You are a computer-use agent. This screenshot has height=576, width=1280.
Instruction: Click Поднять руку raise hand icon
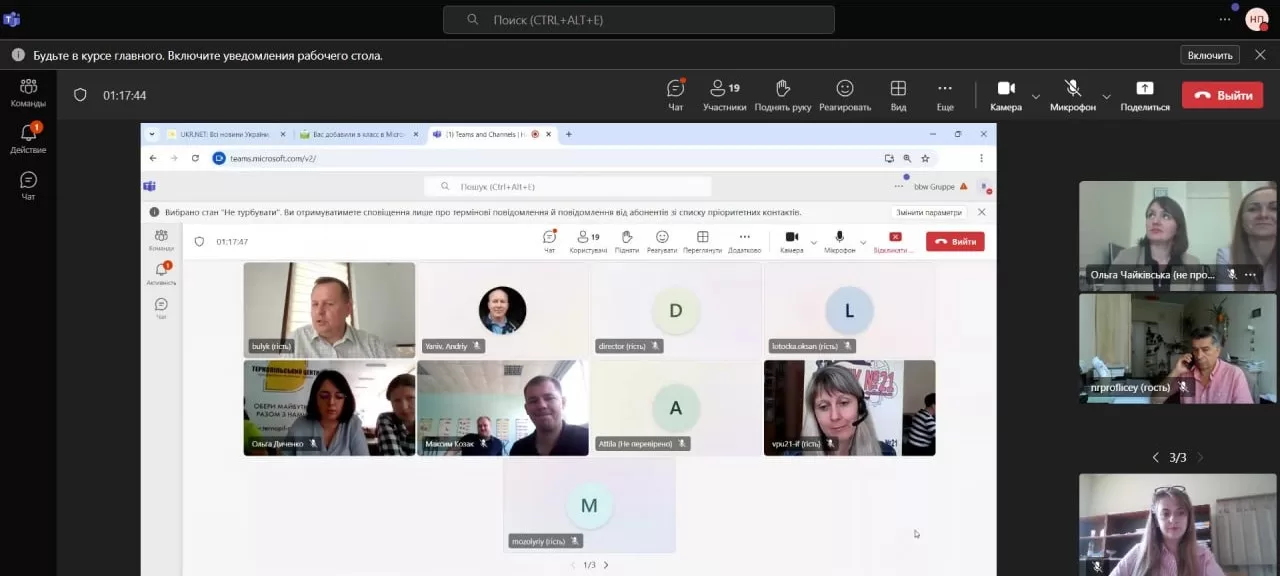pyautogui.click(x=782, y=95)
